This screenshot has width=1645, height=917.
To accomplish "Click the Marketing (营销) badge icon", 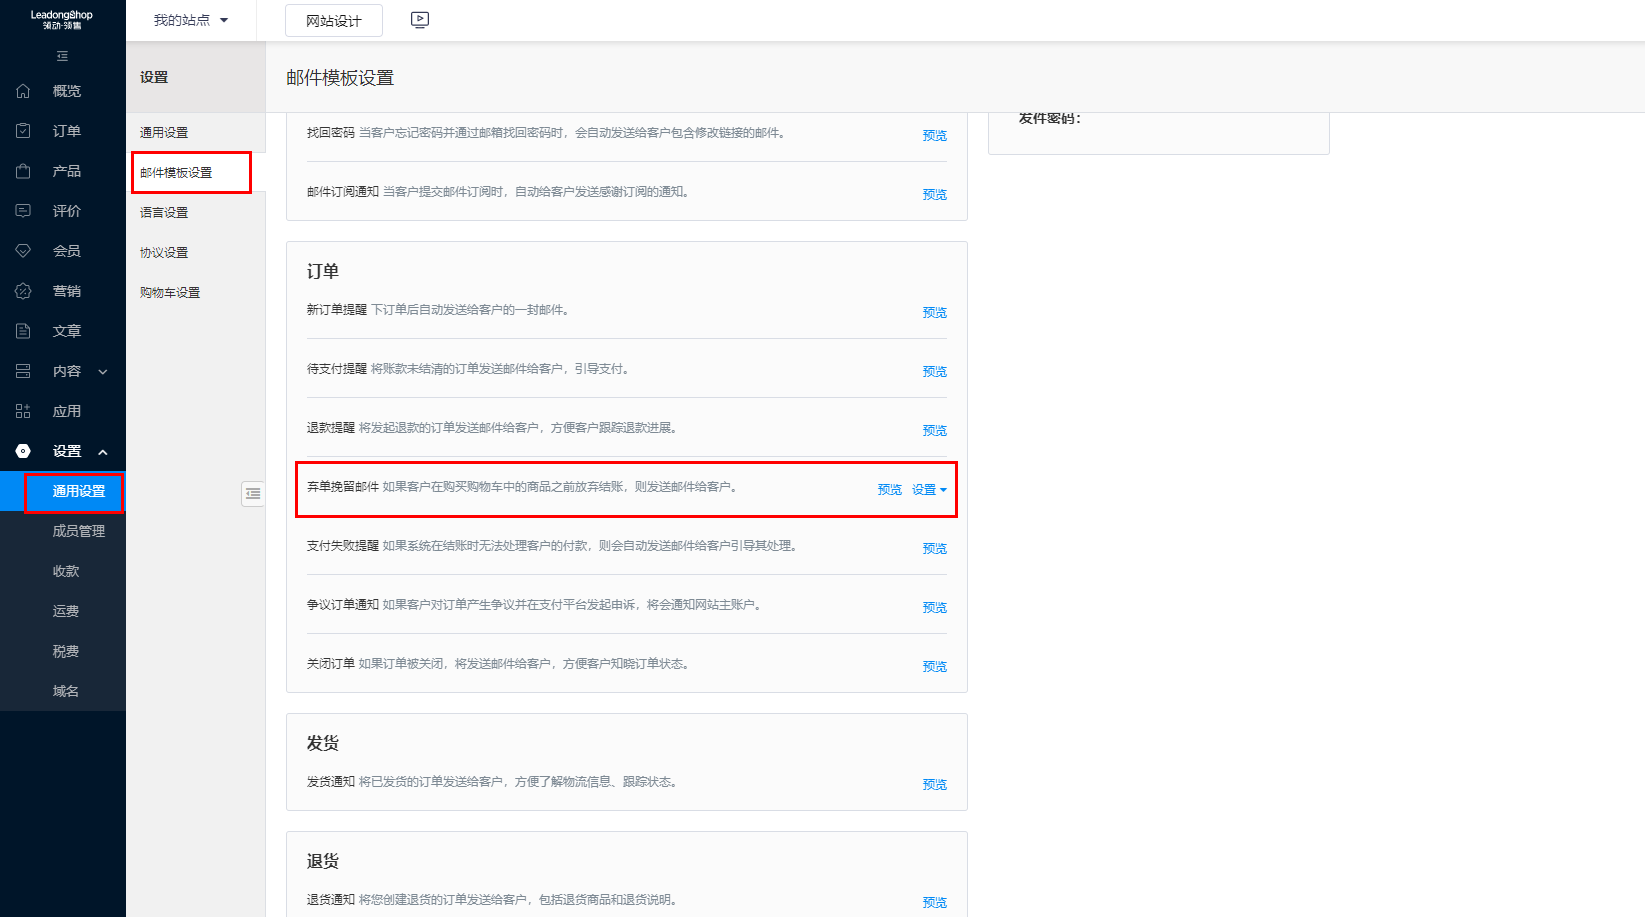I will coord(23,291).
